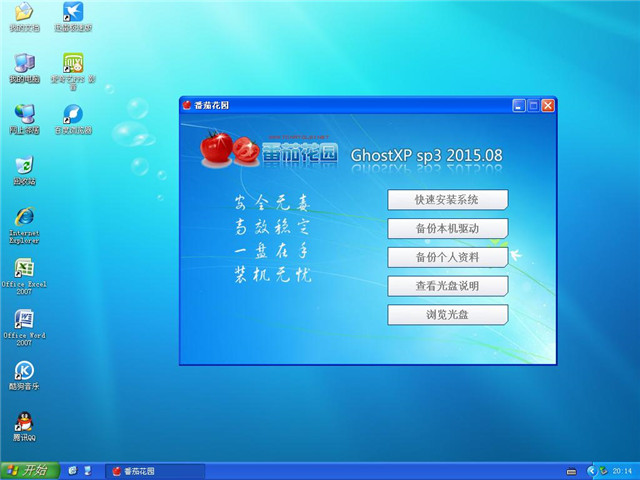Close the 番茄花园 window
640x480 pixels.
(547, 106)
